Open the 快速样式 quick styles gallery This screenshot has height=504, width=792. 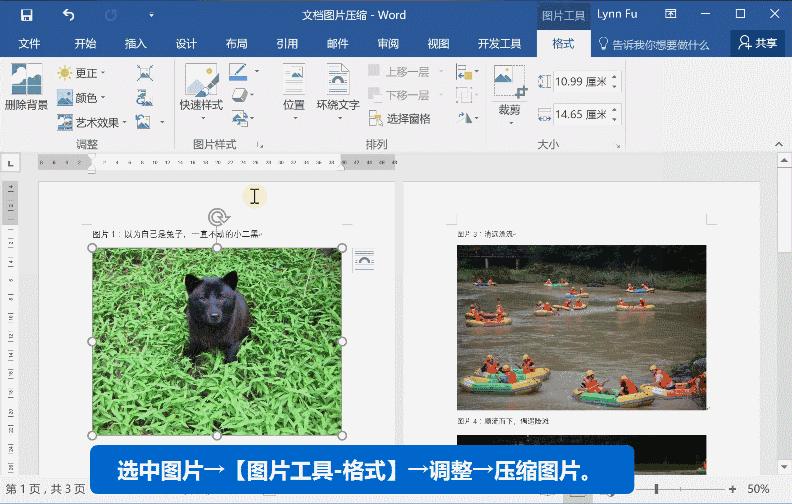coord(202,91)
